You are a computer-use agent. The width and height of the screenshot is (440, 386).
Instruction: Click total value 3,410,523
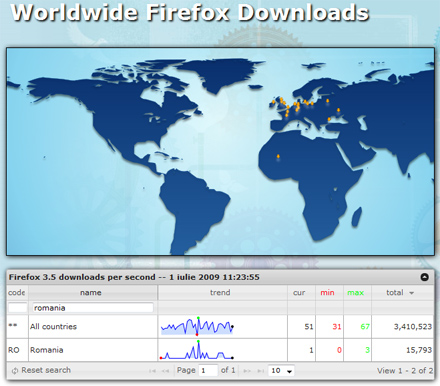click(x=413, y=327)
